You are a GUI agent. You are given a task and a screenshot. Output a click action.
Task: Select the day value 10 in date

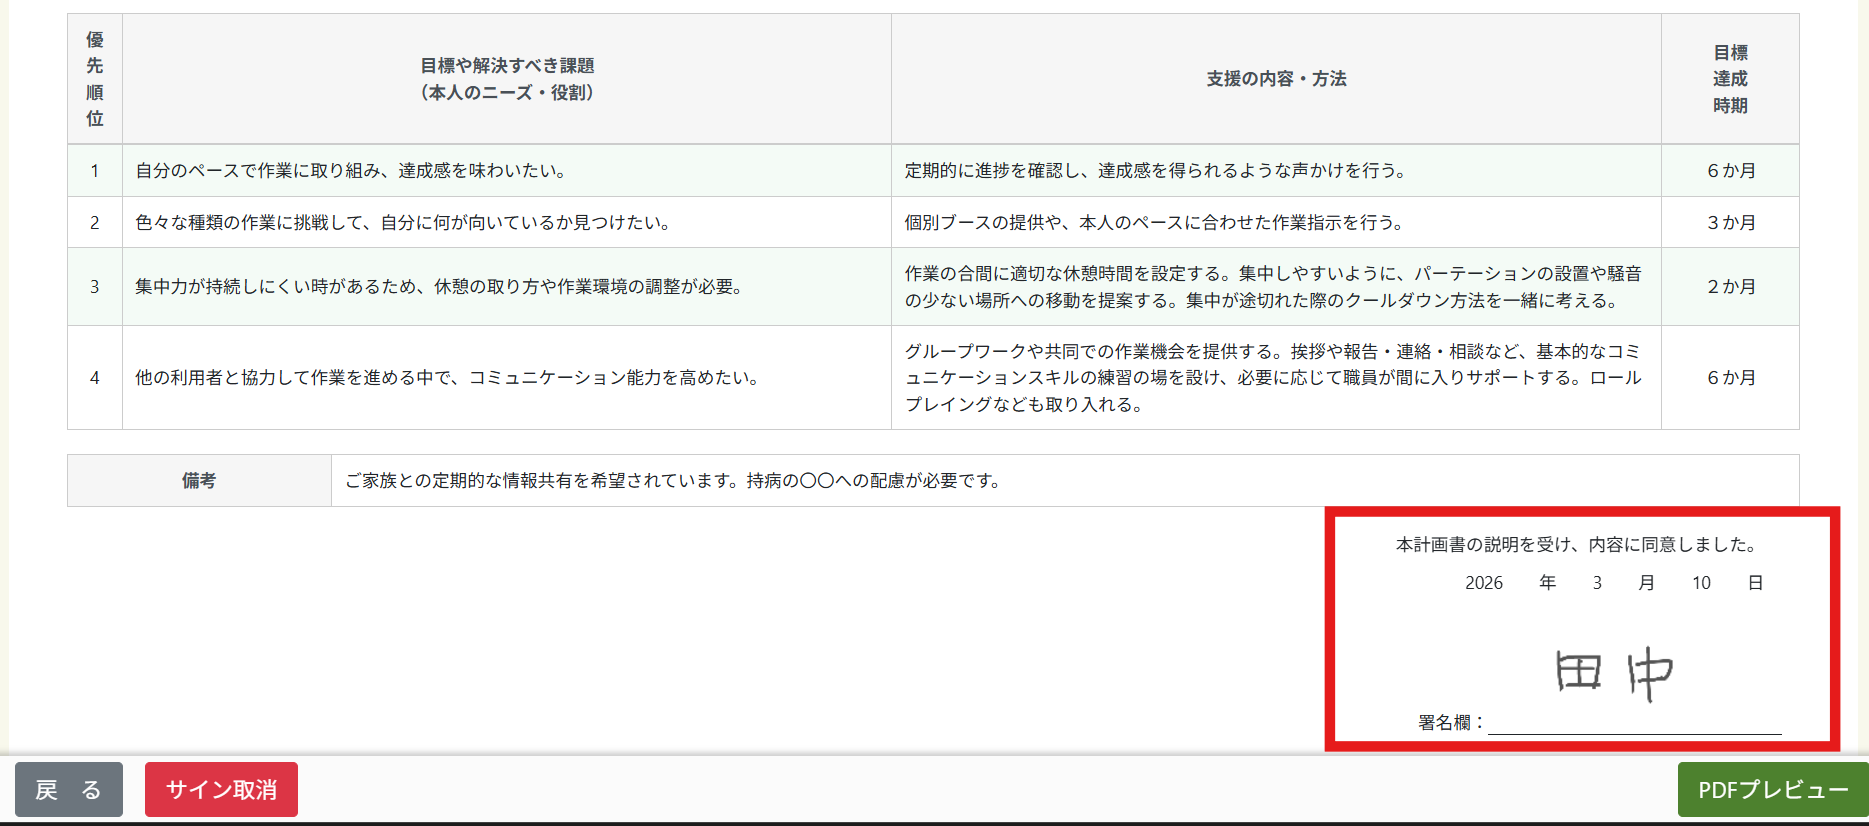1701,583
